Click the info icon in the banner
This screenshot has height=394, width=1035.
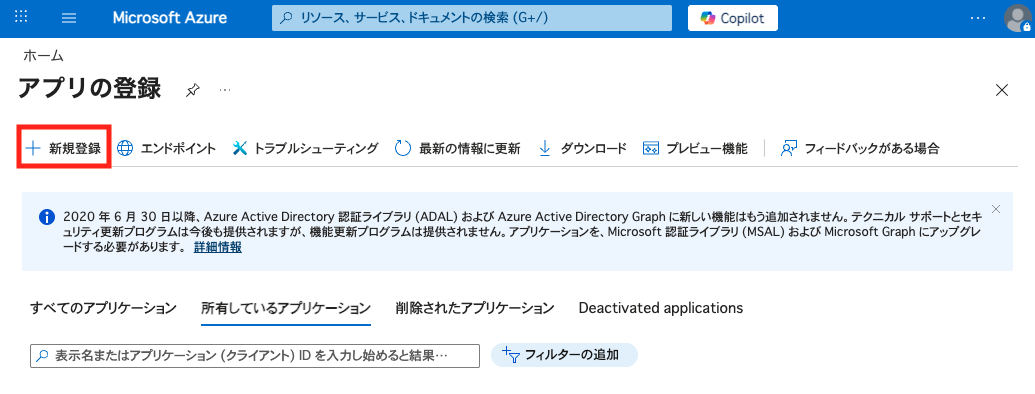pos(46,216)
